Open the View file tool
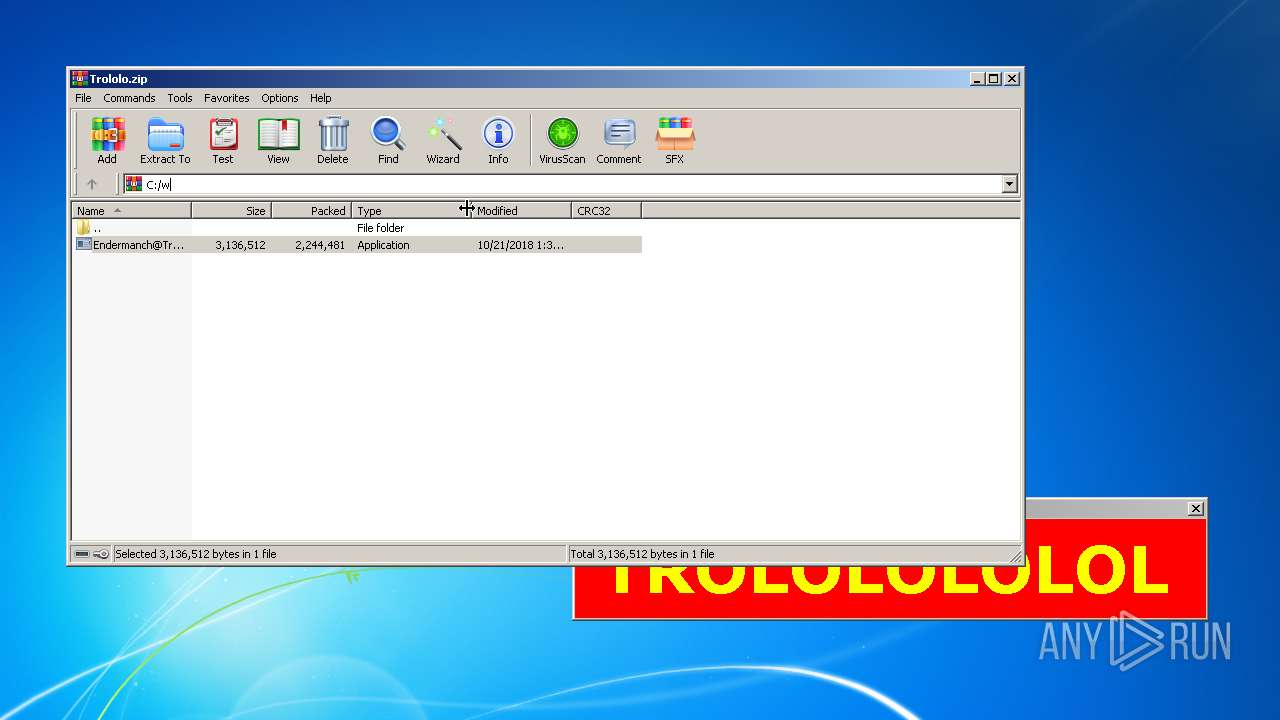Viewport: 1280px width, 720px height. pyautogui.click(x=278, y=140)
